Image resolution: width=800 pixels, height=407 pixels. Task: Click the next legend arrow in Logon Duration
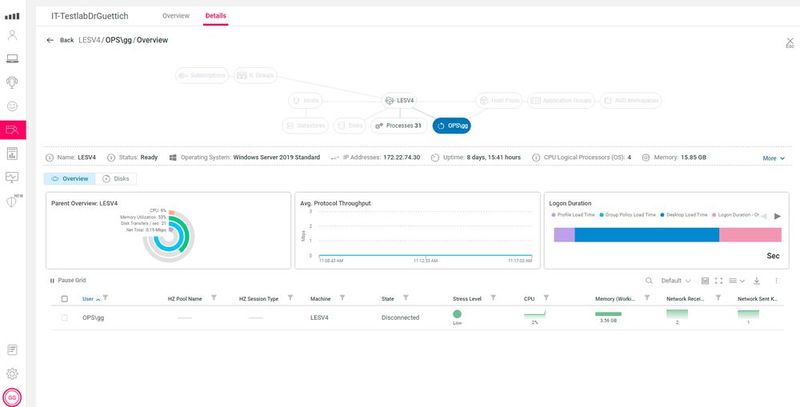point(778,216)
